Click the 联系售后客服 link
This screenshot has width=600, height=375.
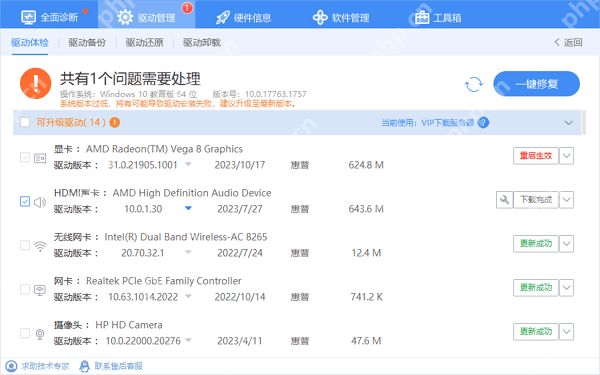tap(119, 366)
